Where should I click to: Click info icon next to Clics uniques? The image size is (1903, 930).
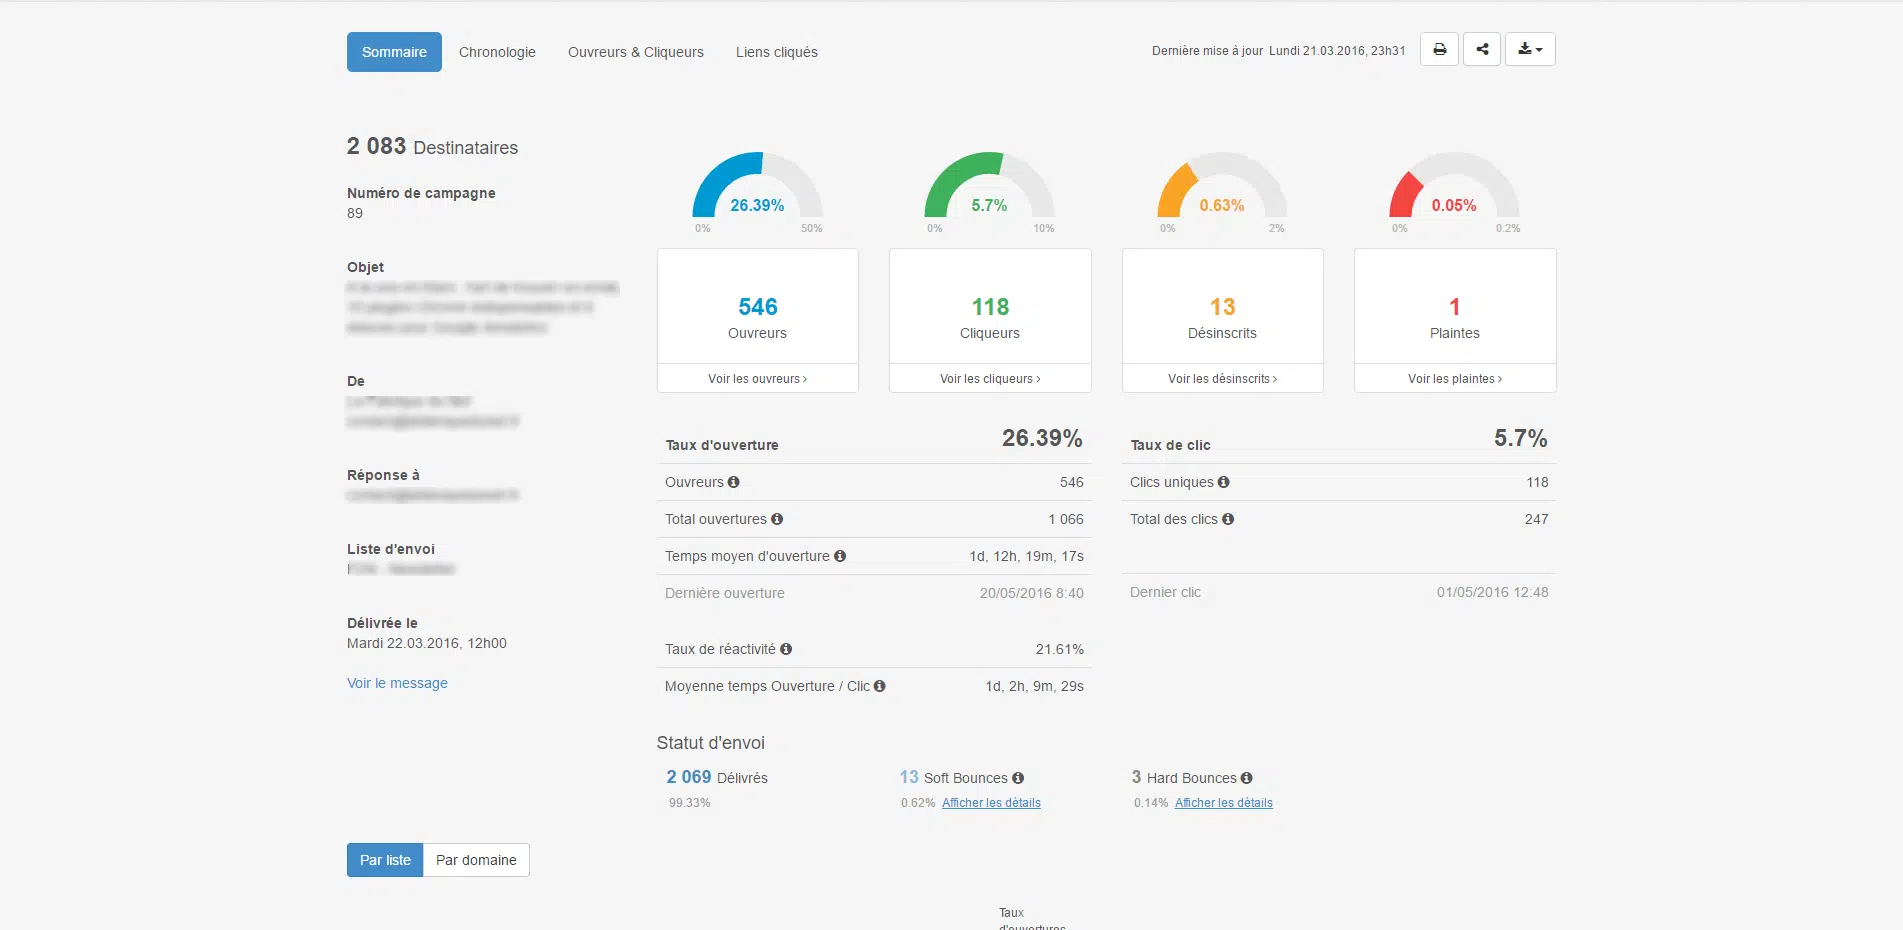[1224, 482]
